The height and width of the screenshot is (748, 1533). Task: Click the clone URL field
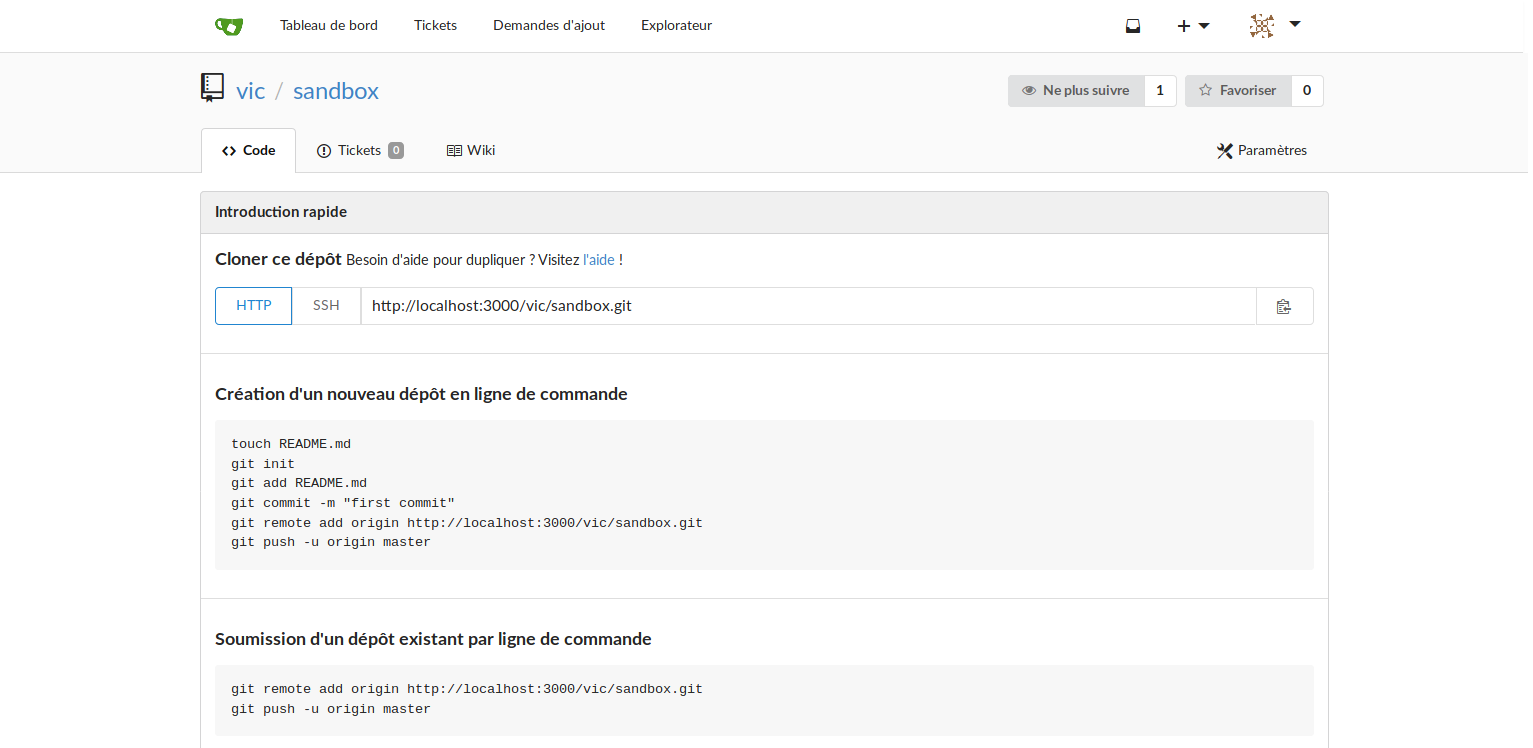coord(808,306)
